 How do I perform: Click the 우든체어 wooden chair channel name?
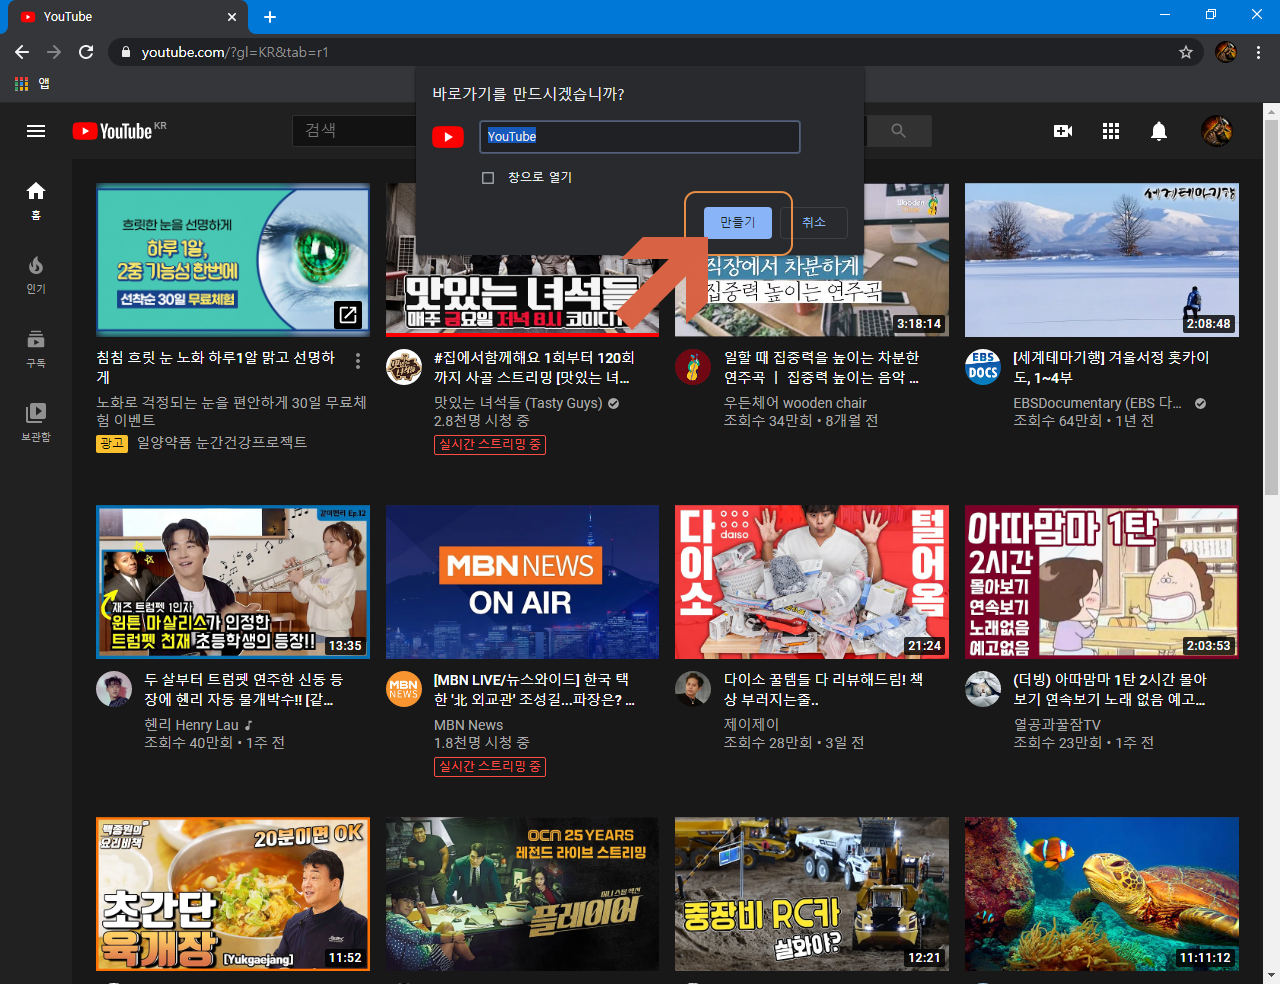(x=795, y=403)
